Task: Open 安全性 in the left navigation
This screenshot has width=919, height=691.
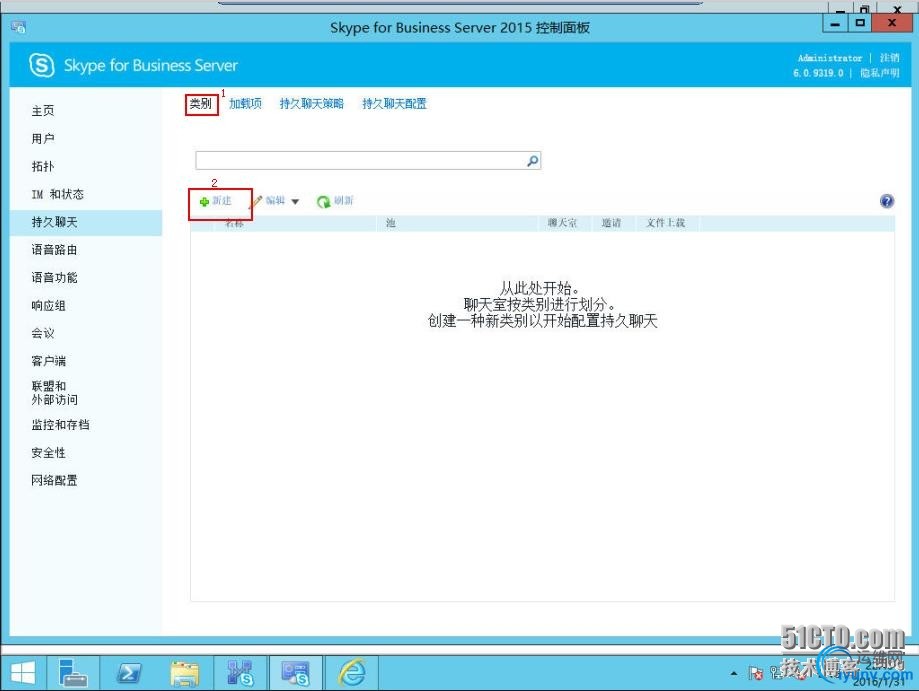Action: click(48, 453)
